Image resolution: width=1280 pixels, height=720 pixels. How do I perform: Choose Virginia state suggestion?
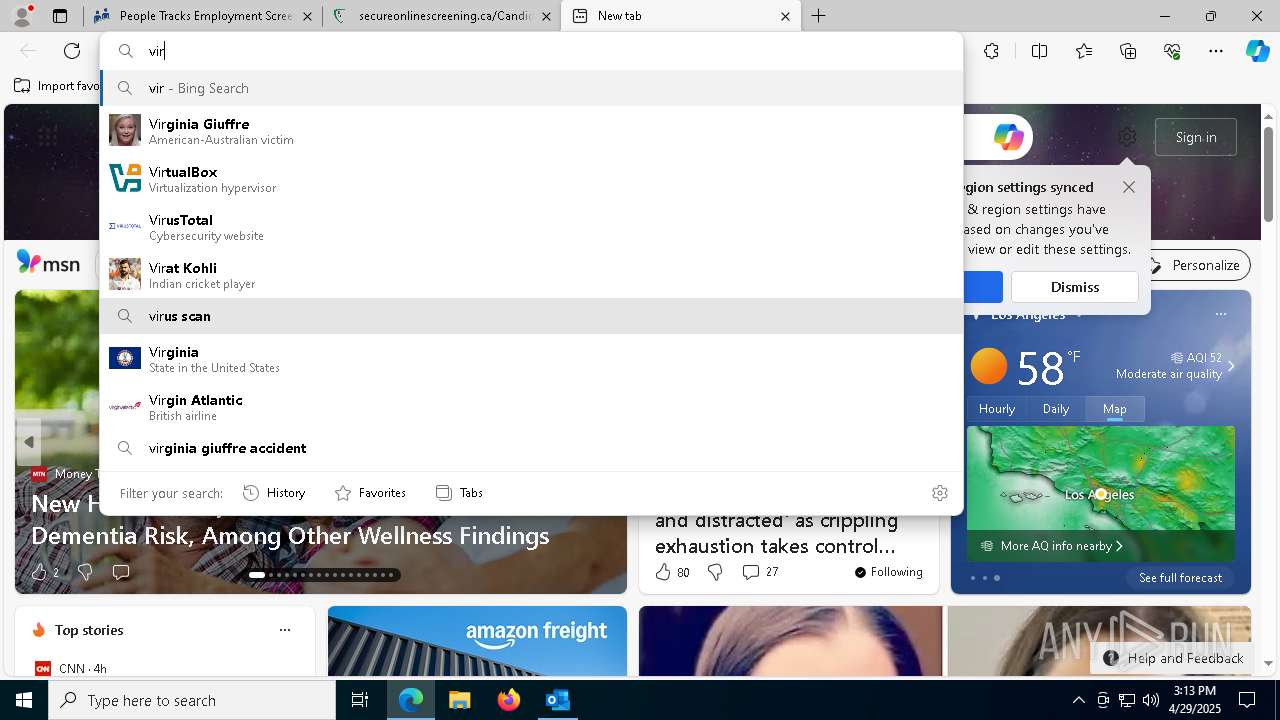tap(531, 359)
